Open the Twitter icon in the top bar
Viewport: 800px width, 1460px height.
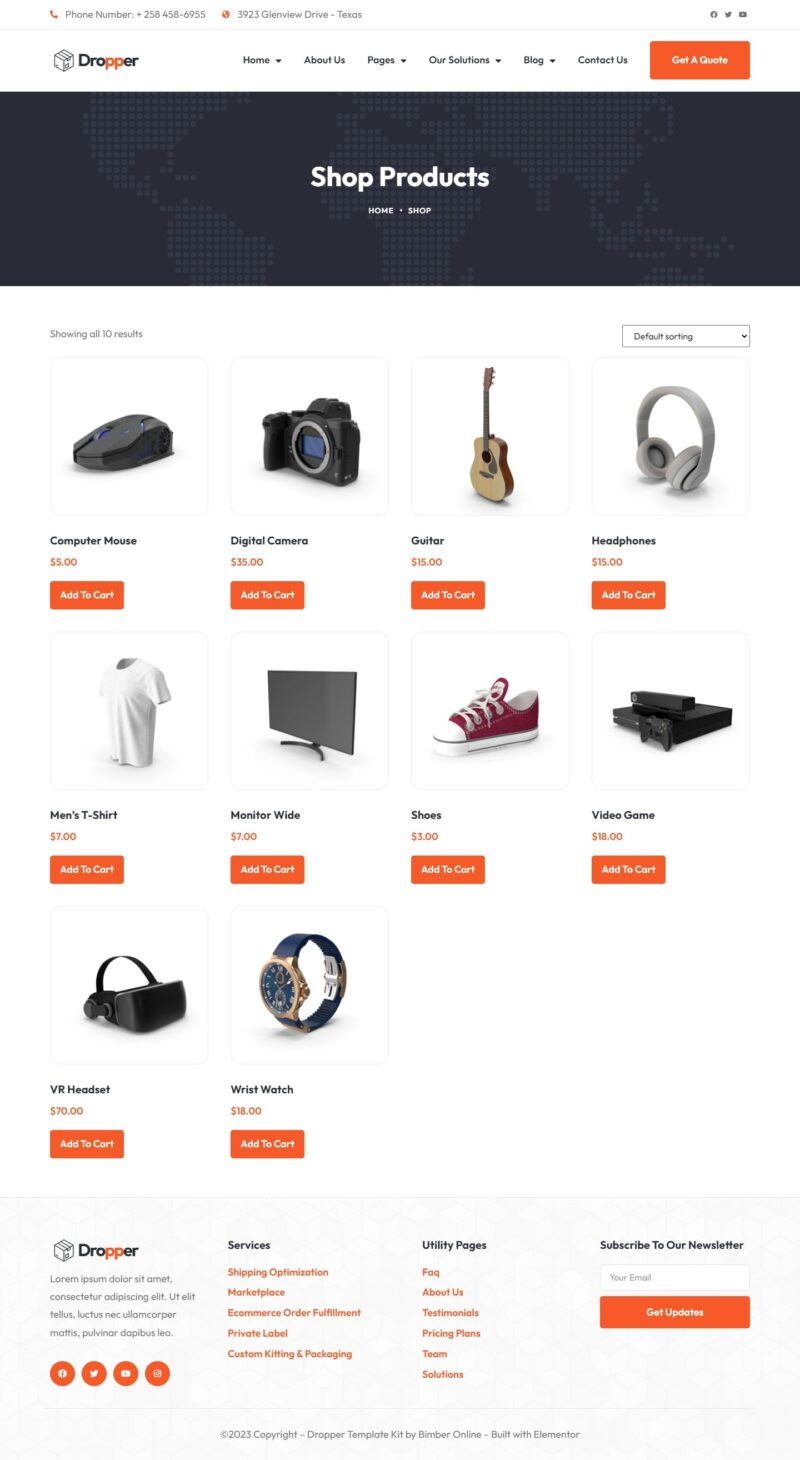[x=728, y=15]
